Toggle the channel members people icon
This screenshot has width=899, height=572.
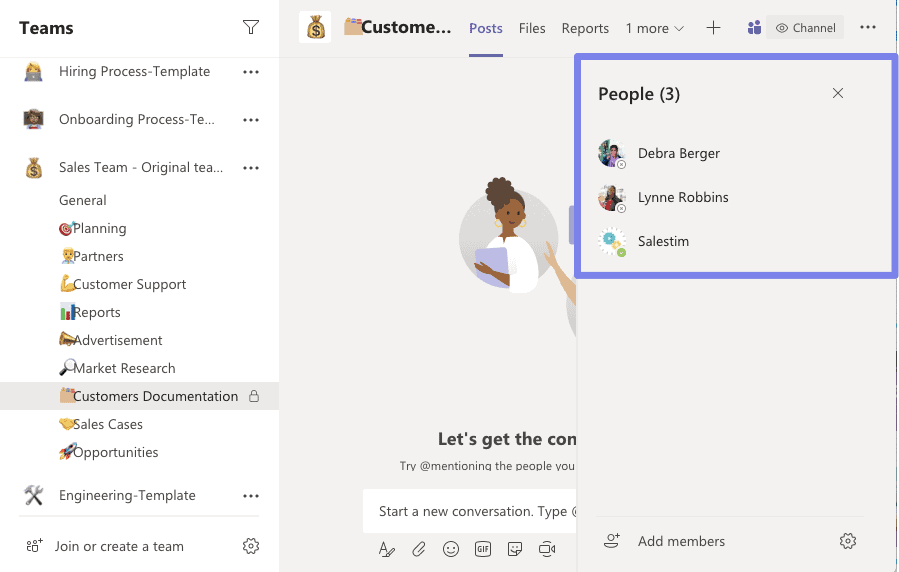pyautogui.click(x=754, y=28)
